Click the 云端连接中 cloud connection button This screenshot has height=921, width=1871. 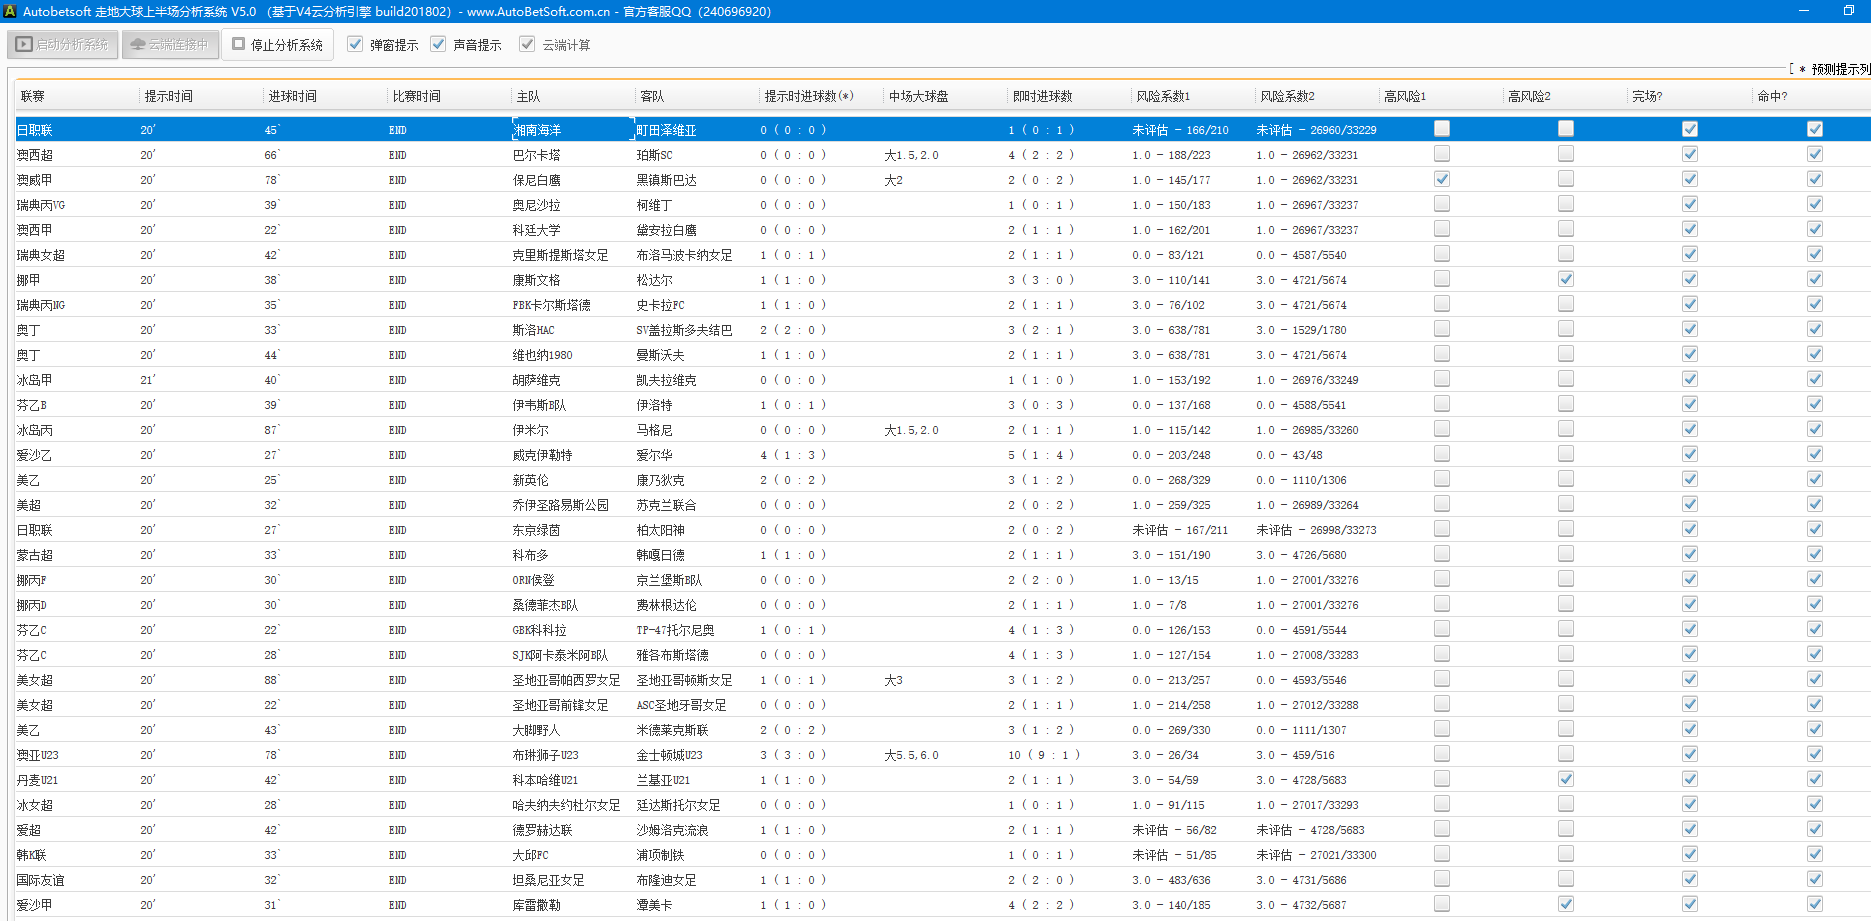[170, 45]
